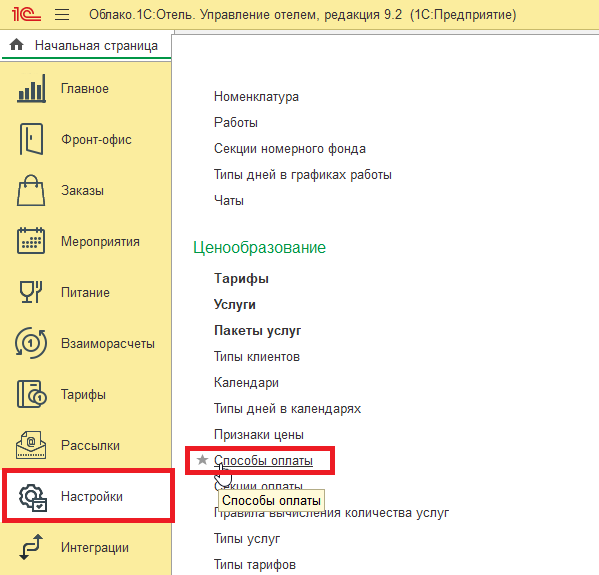Open Типы дней в графиках работы
Screen dimensions: 599x575
point(303,175)
